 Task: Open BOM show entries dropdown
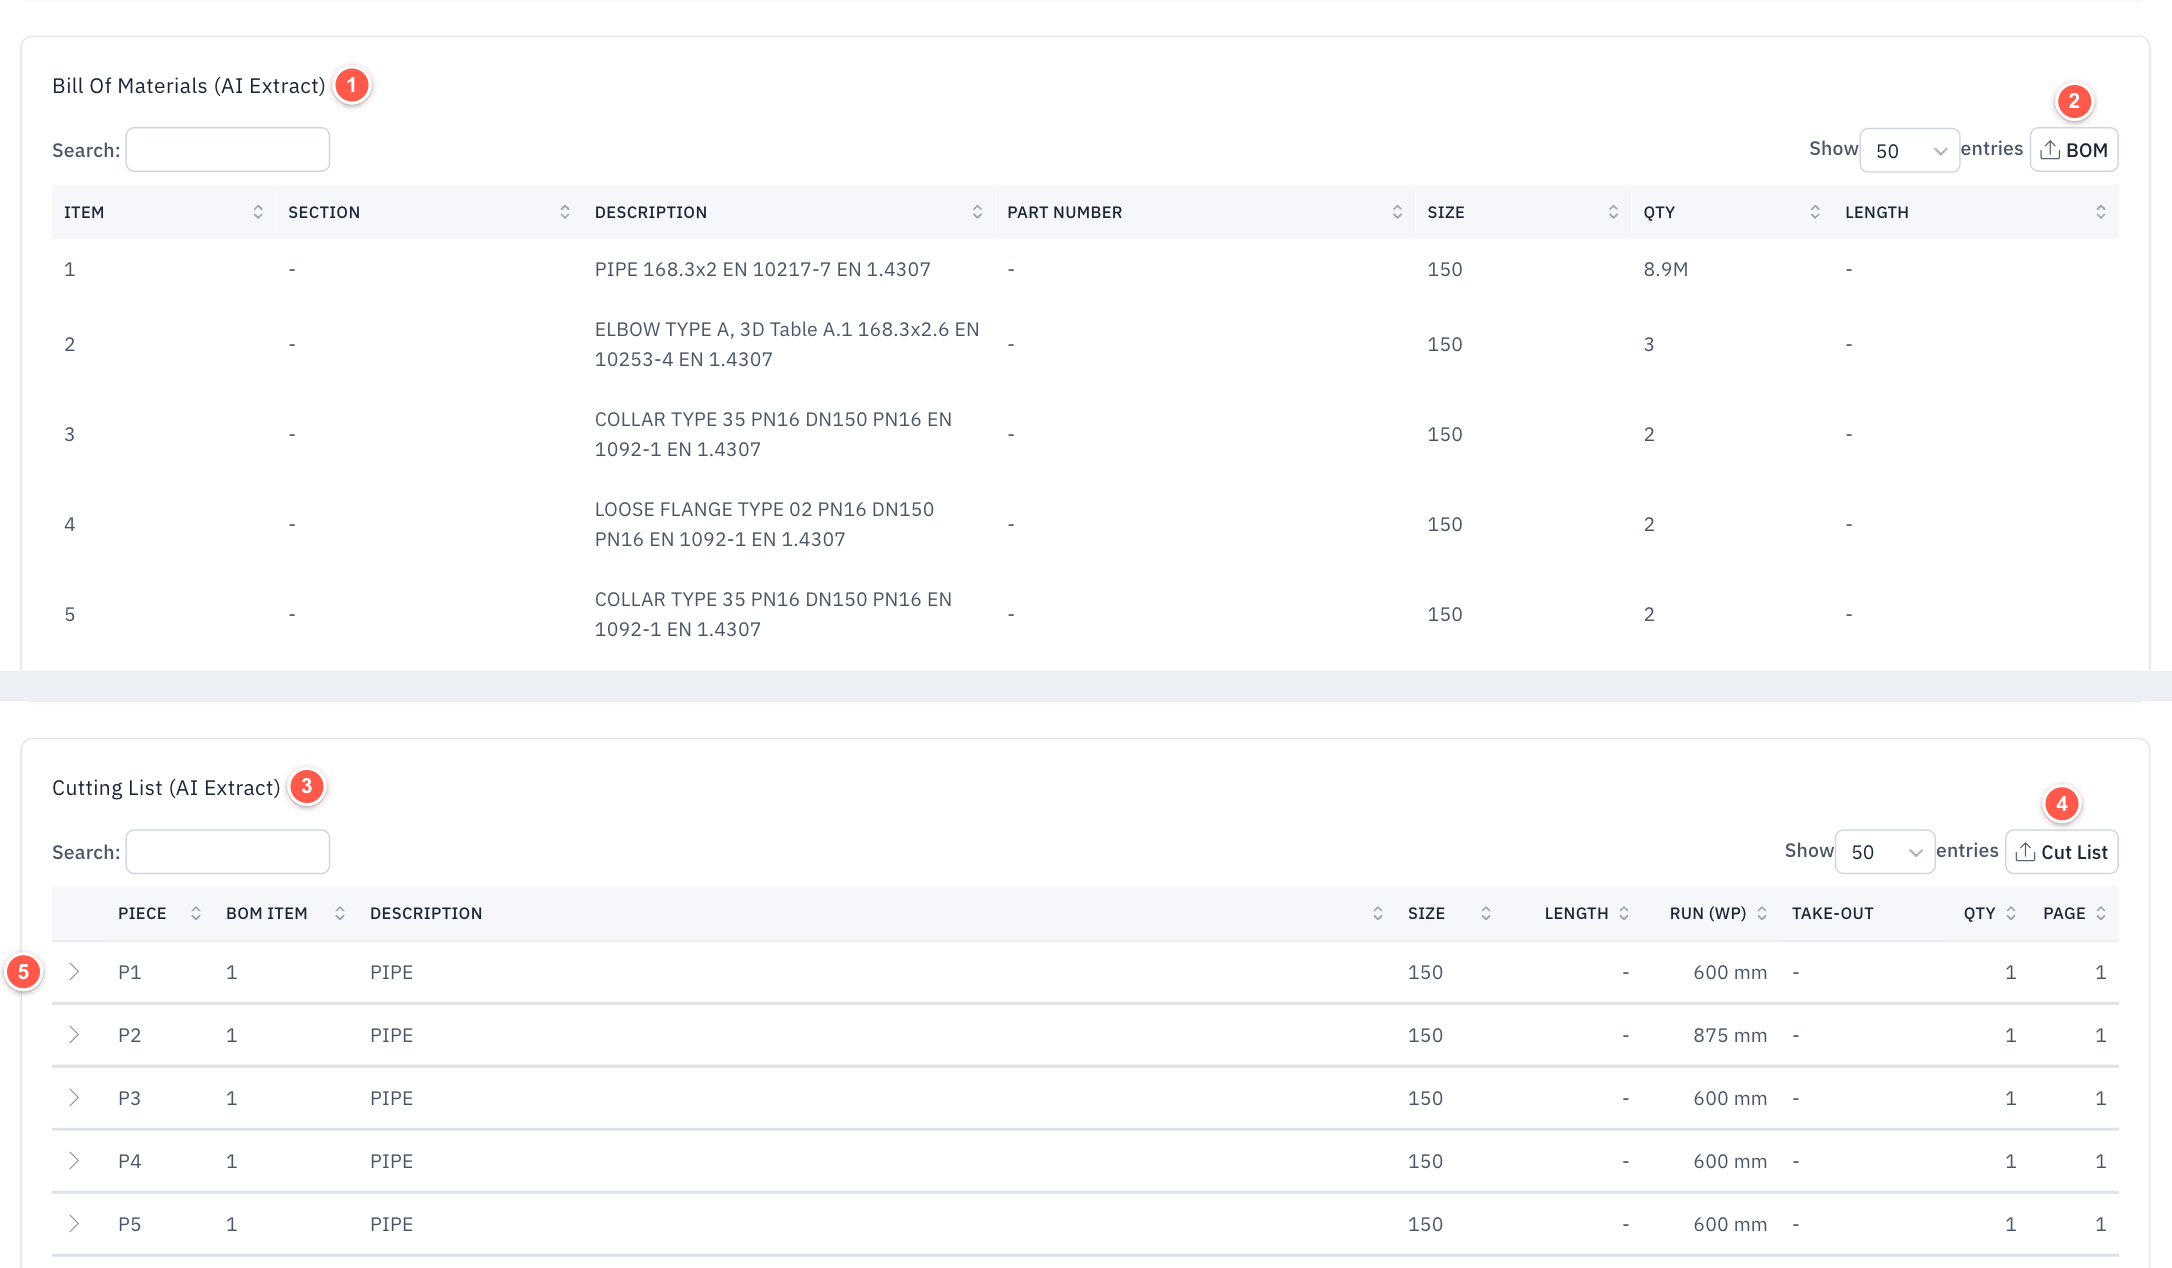point(1909,150)
